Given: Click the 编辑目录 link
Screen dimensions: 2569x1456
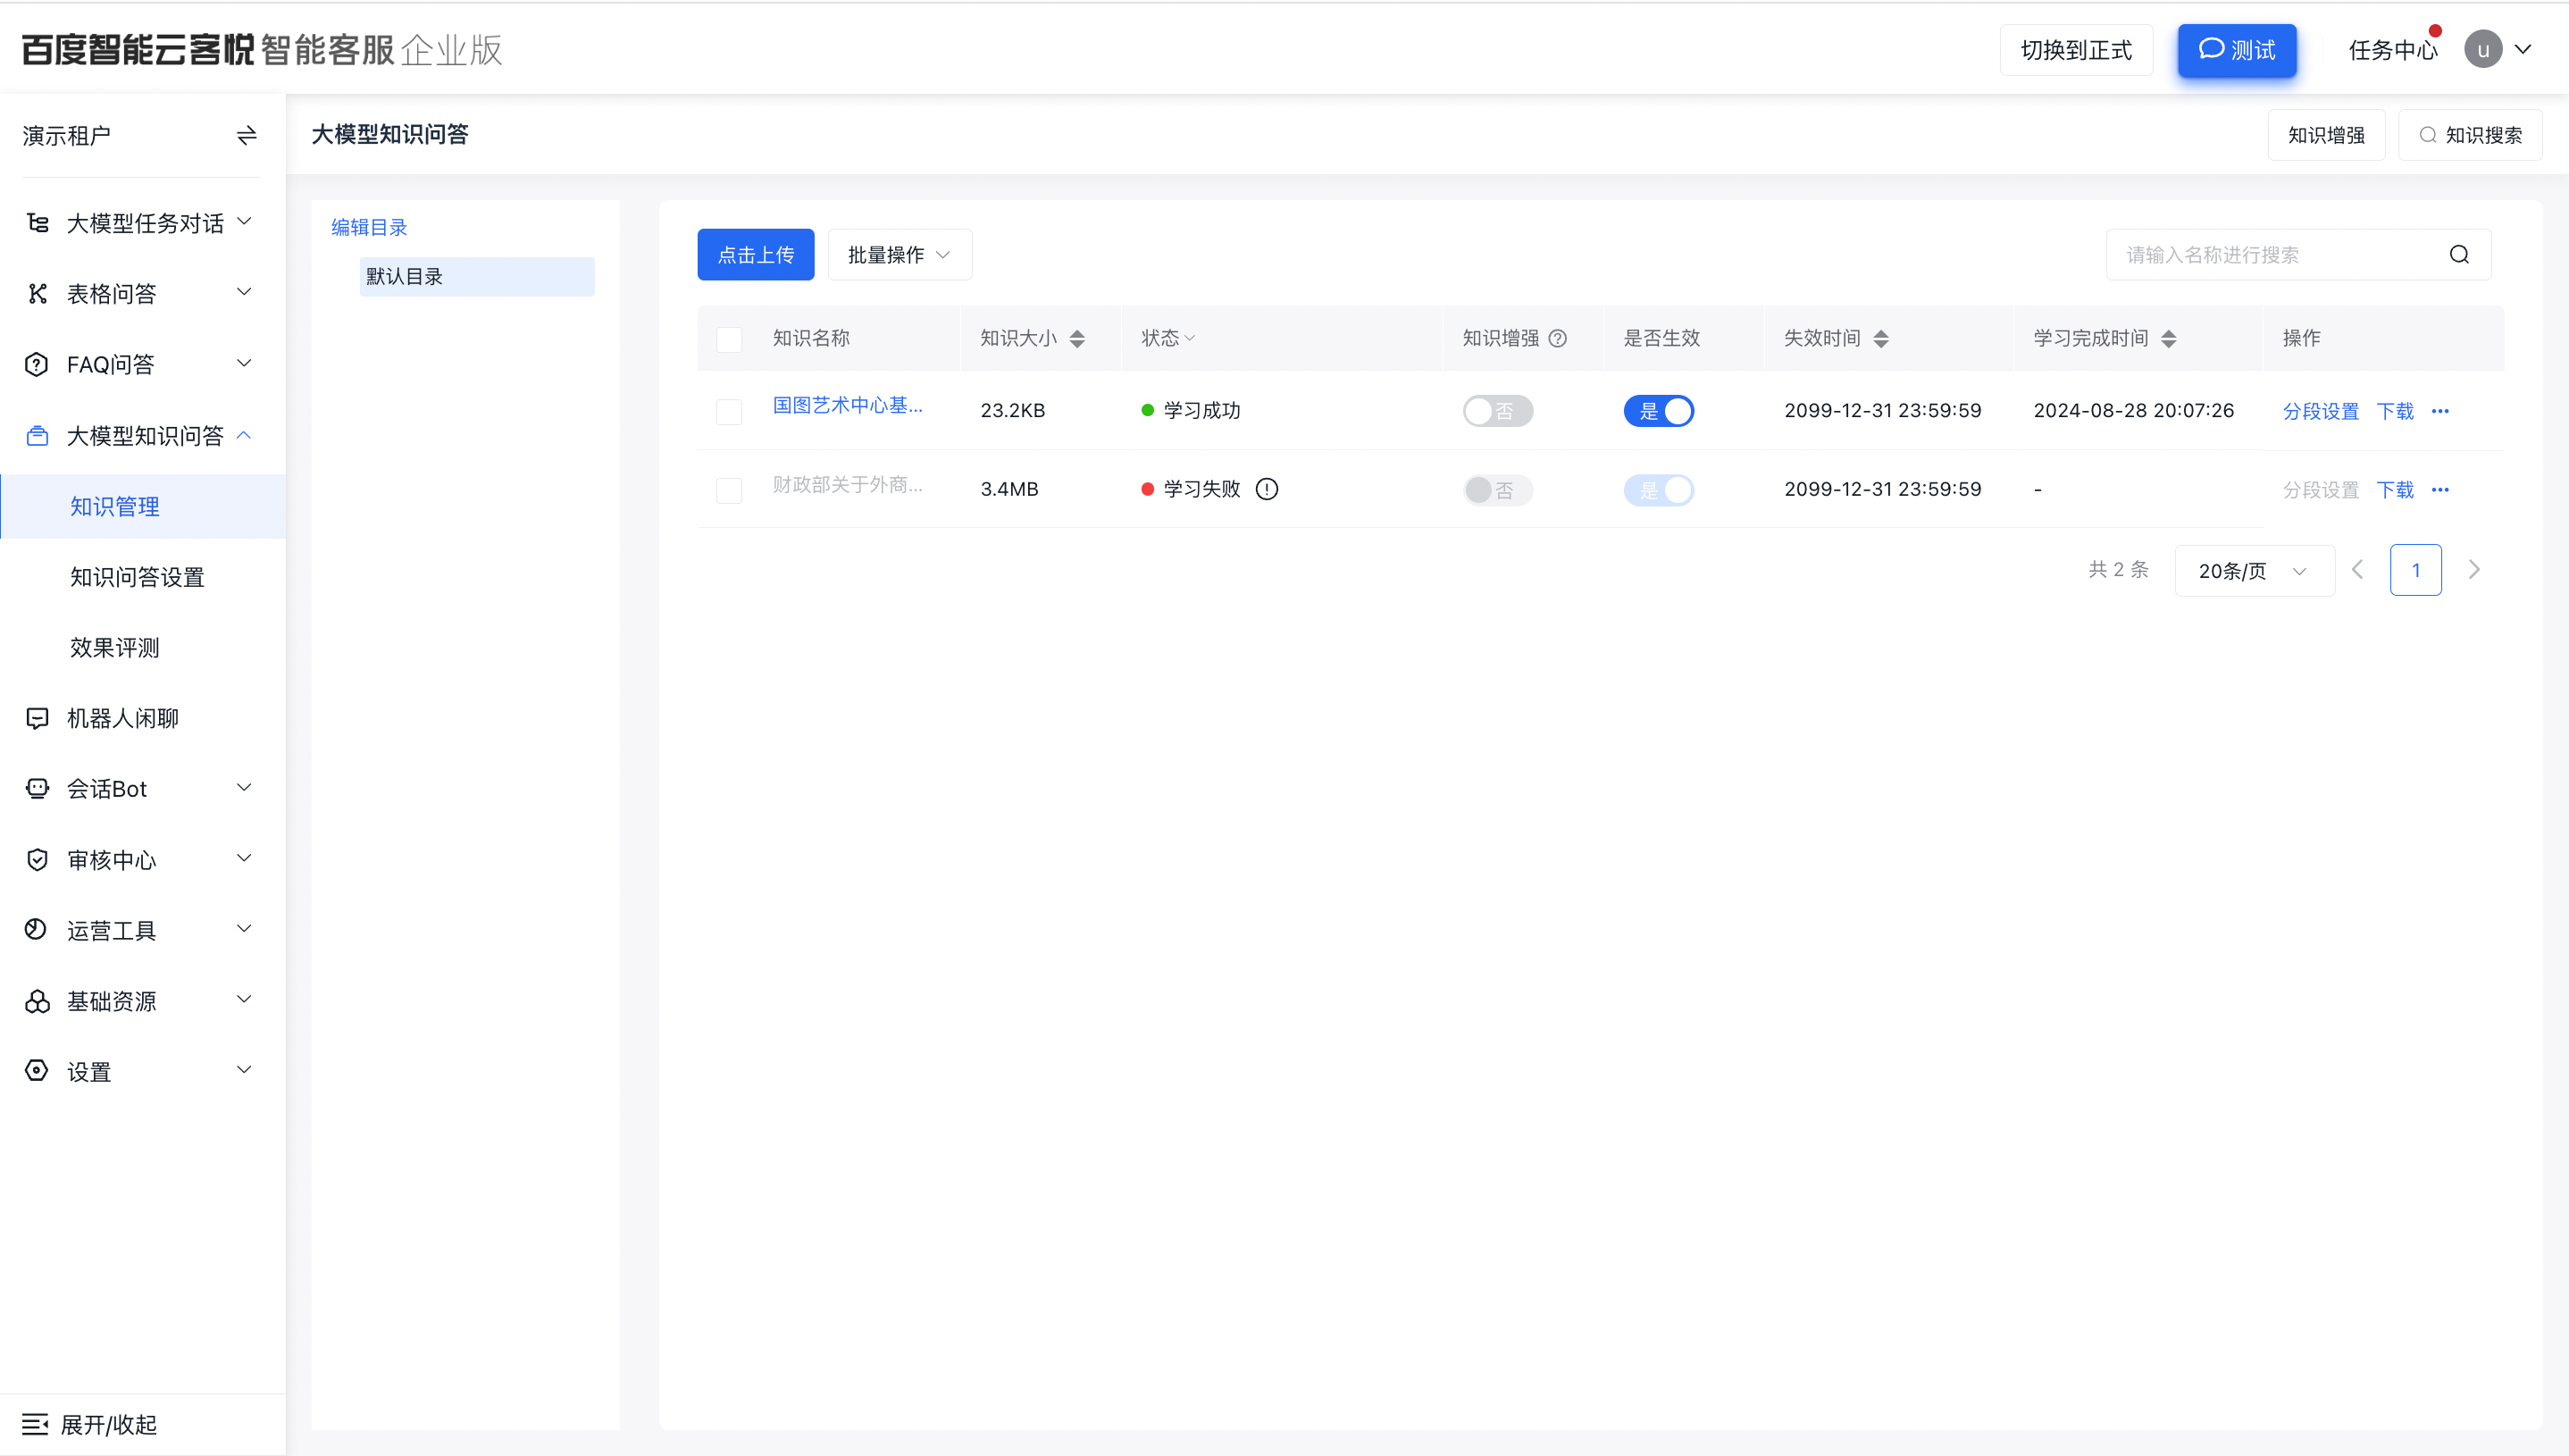Looking at the screenshot, I should click(x=369, y=227).
